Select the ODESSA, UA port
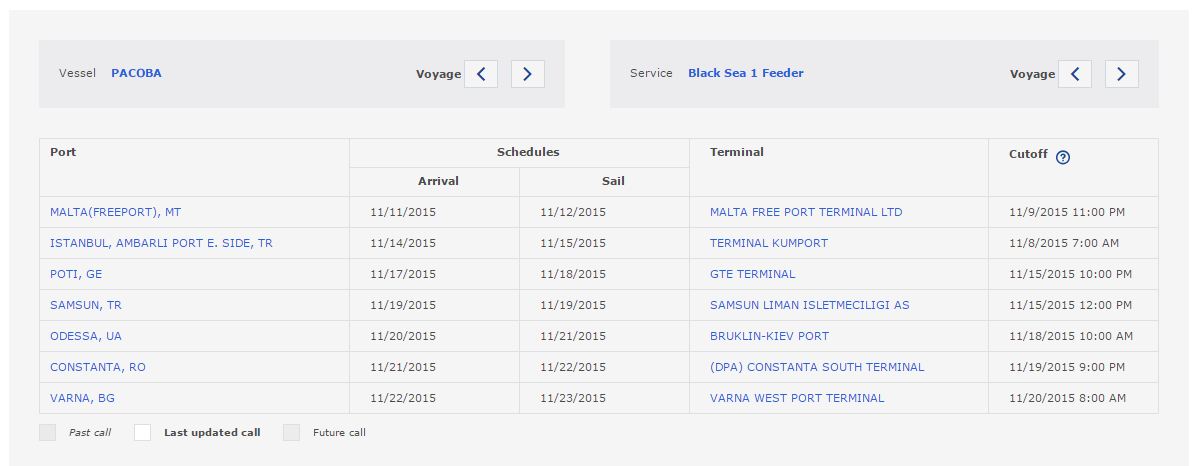This screenshot has height=466, width=1200. [x=86, y=336]
